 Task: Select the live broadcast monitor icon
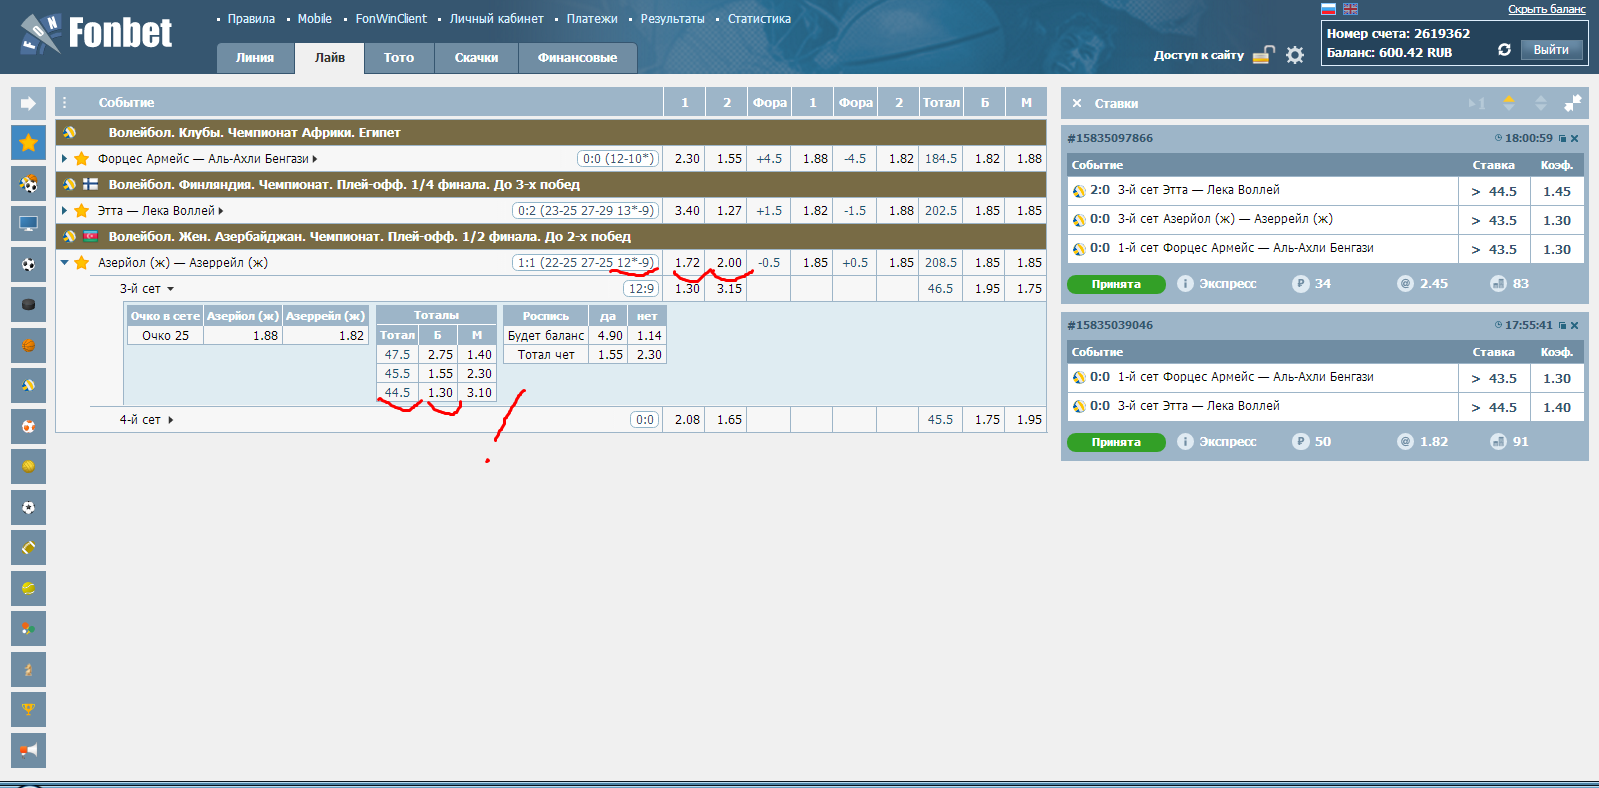(28, 224)
